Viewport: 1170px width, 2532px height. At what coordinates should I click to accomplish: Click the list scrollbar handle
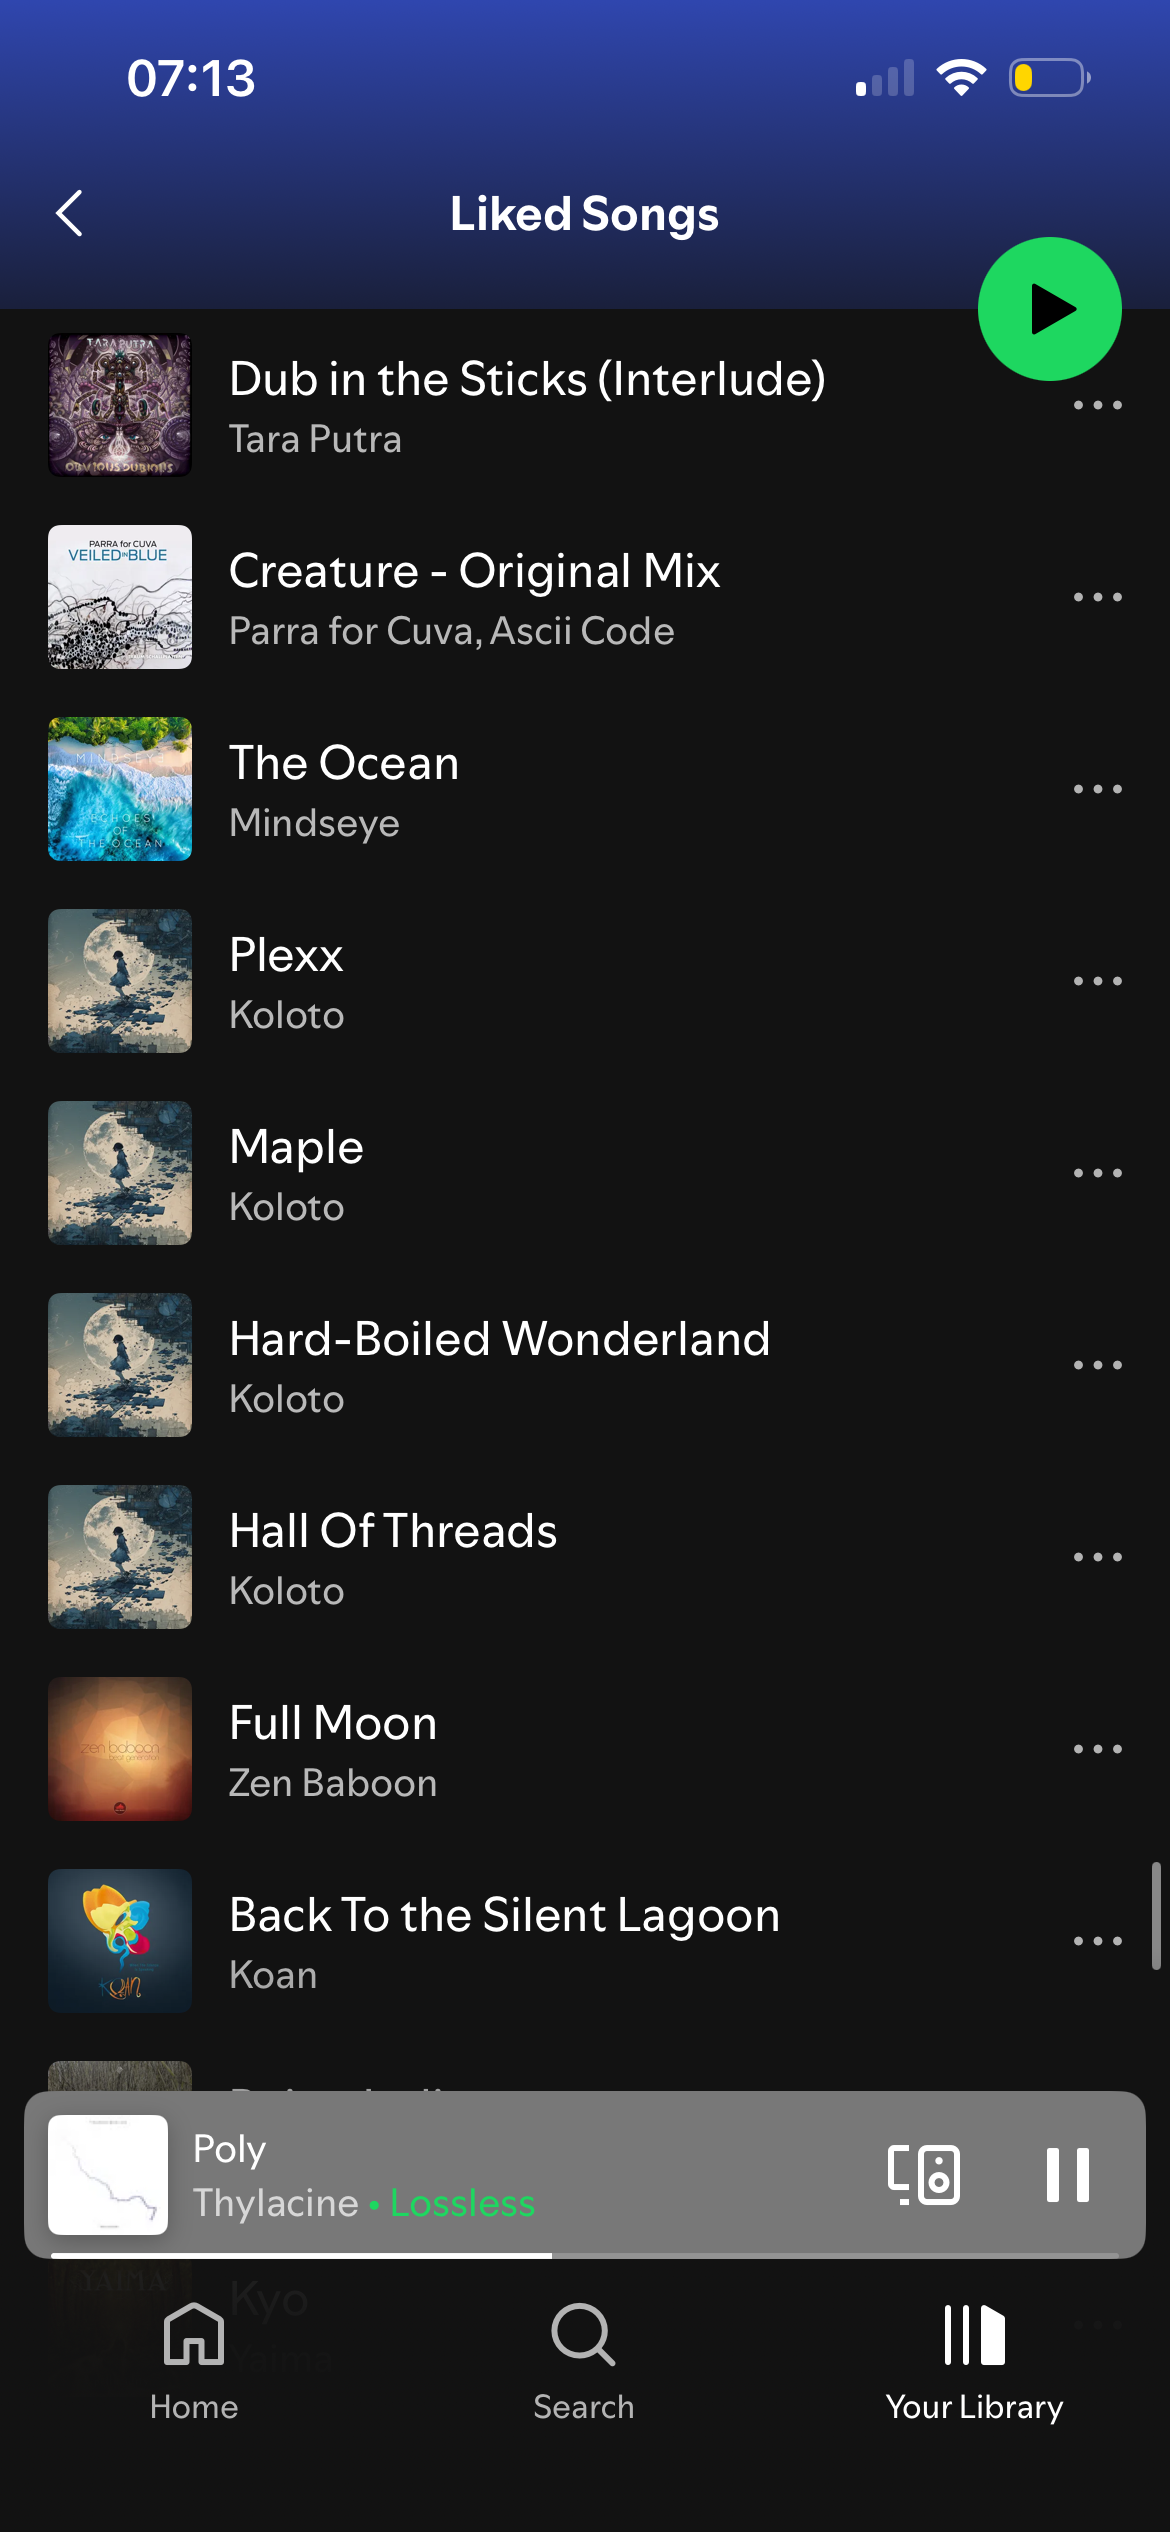[1156, 1915]
